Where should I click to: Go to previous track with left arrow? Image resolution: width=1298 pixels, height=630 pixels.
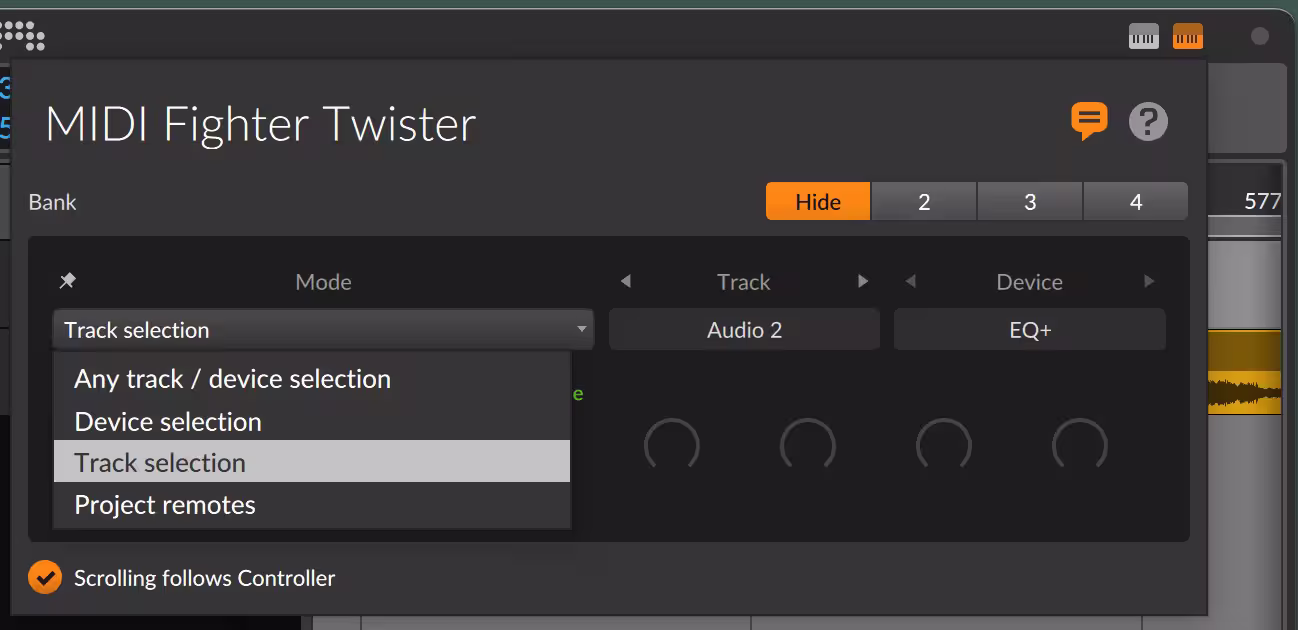(x=626, y=282)
